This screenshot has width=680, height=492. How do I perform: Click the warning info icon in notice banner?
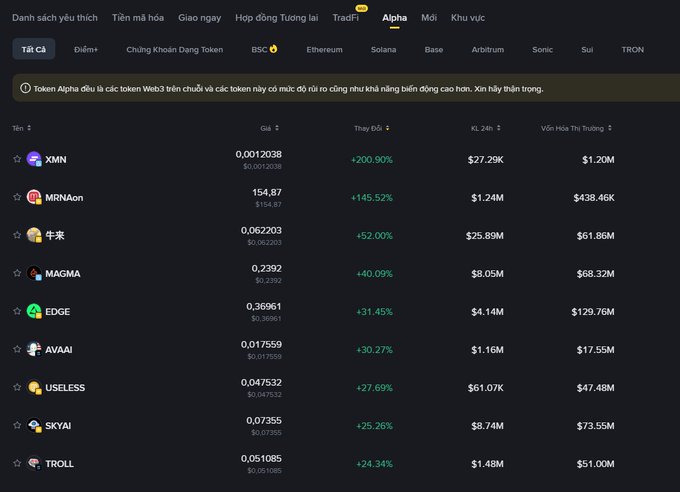click(25, 88)
